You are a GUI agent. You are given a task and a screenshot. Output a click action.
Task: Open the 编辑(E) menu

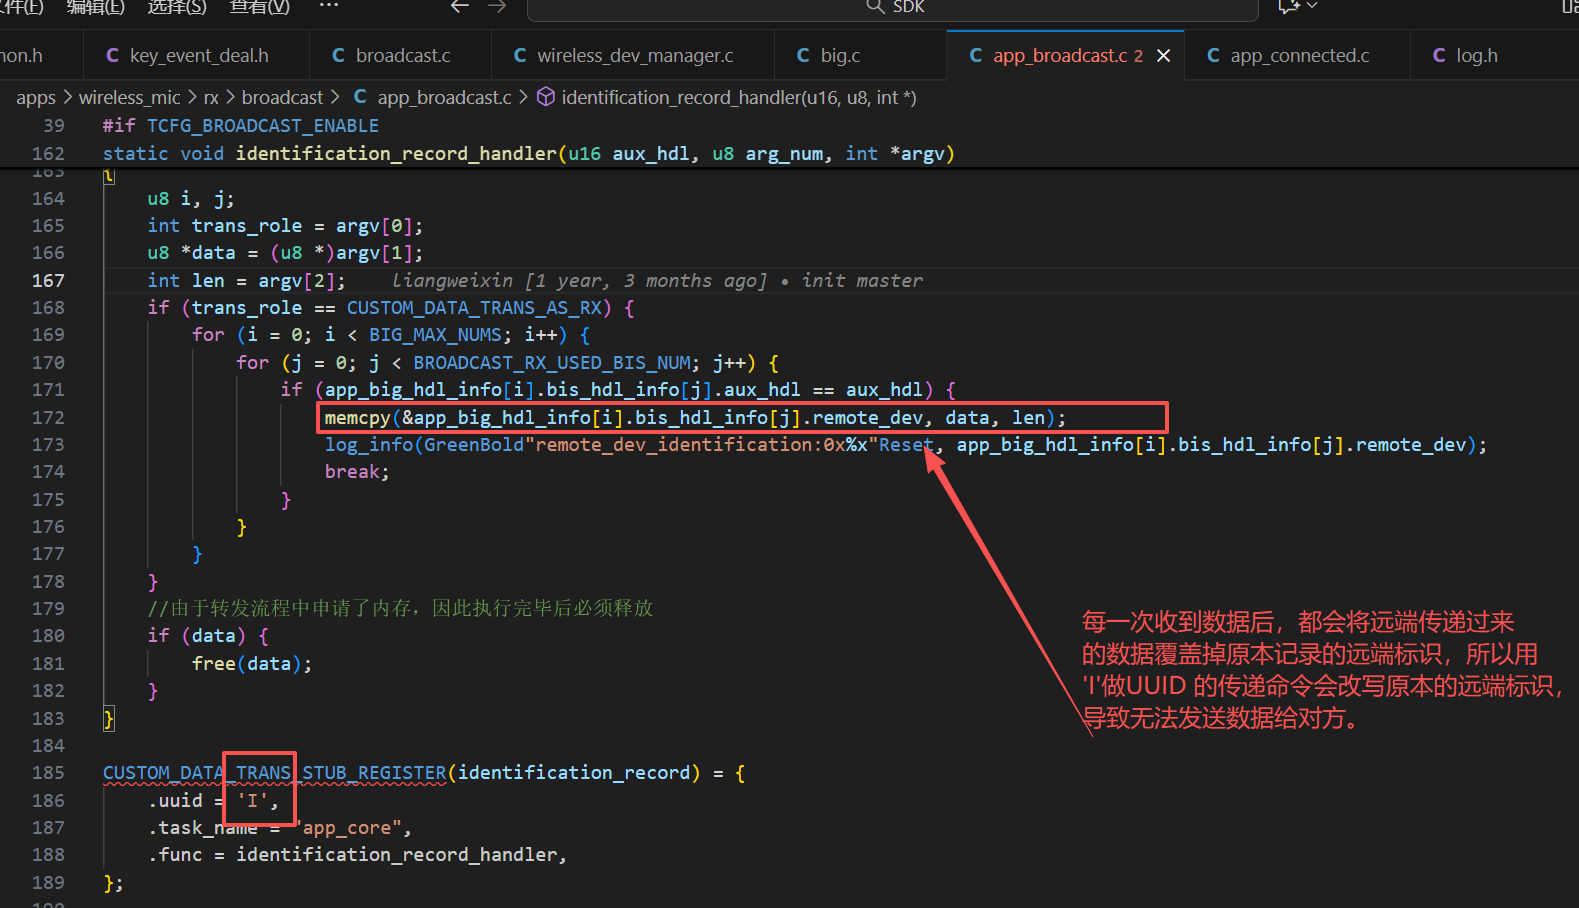pos(95,7)
